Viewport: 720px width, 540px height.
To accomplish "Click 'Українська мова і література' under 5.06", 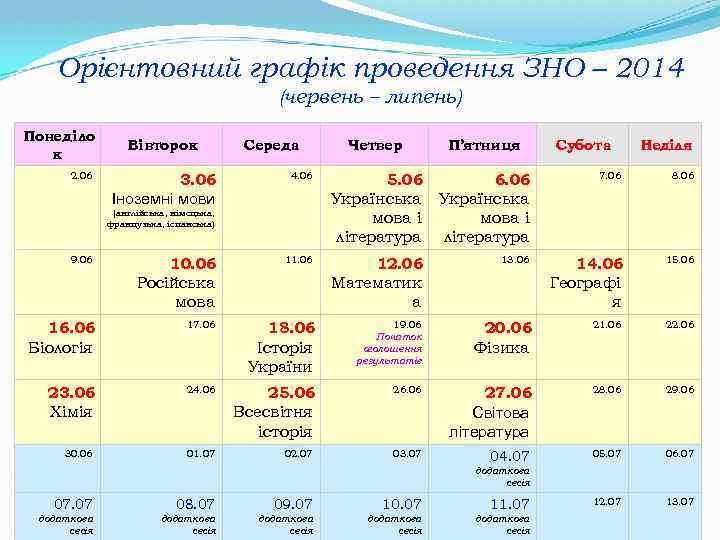I will (x=377, y=218).
